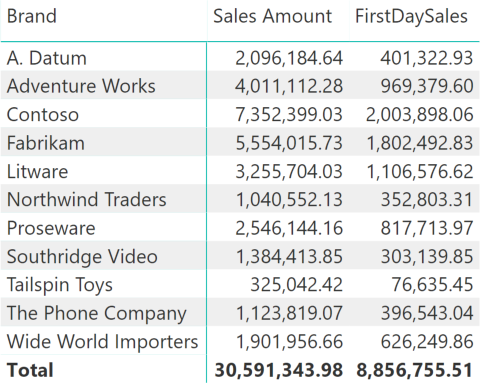Click total sales amount 30,591,343.98
The height and width of the screenshot is (383, 480).
(279, 370)
